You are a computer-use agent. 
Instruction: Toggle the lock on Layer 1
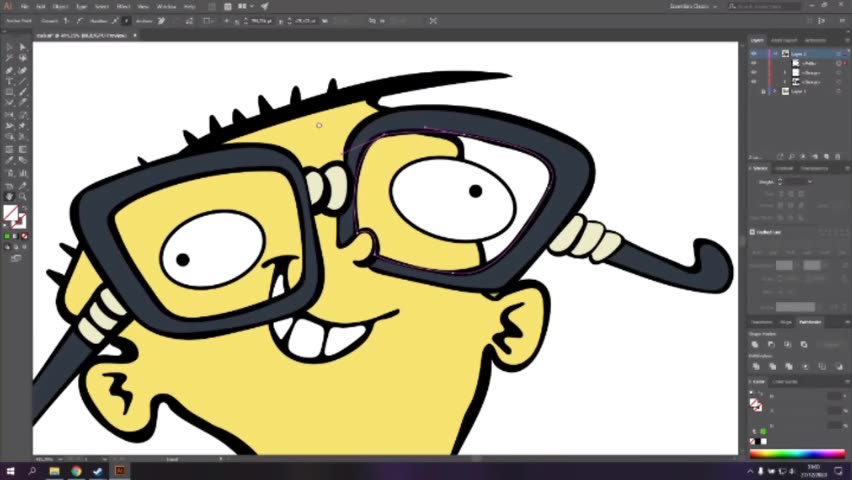point(763,91)
